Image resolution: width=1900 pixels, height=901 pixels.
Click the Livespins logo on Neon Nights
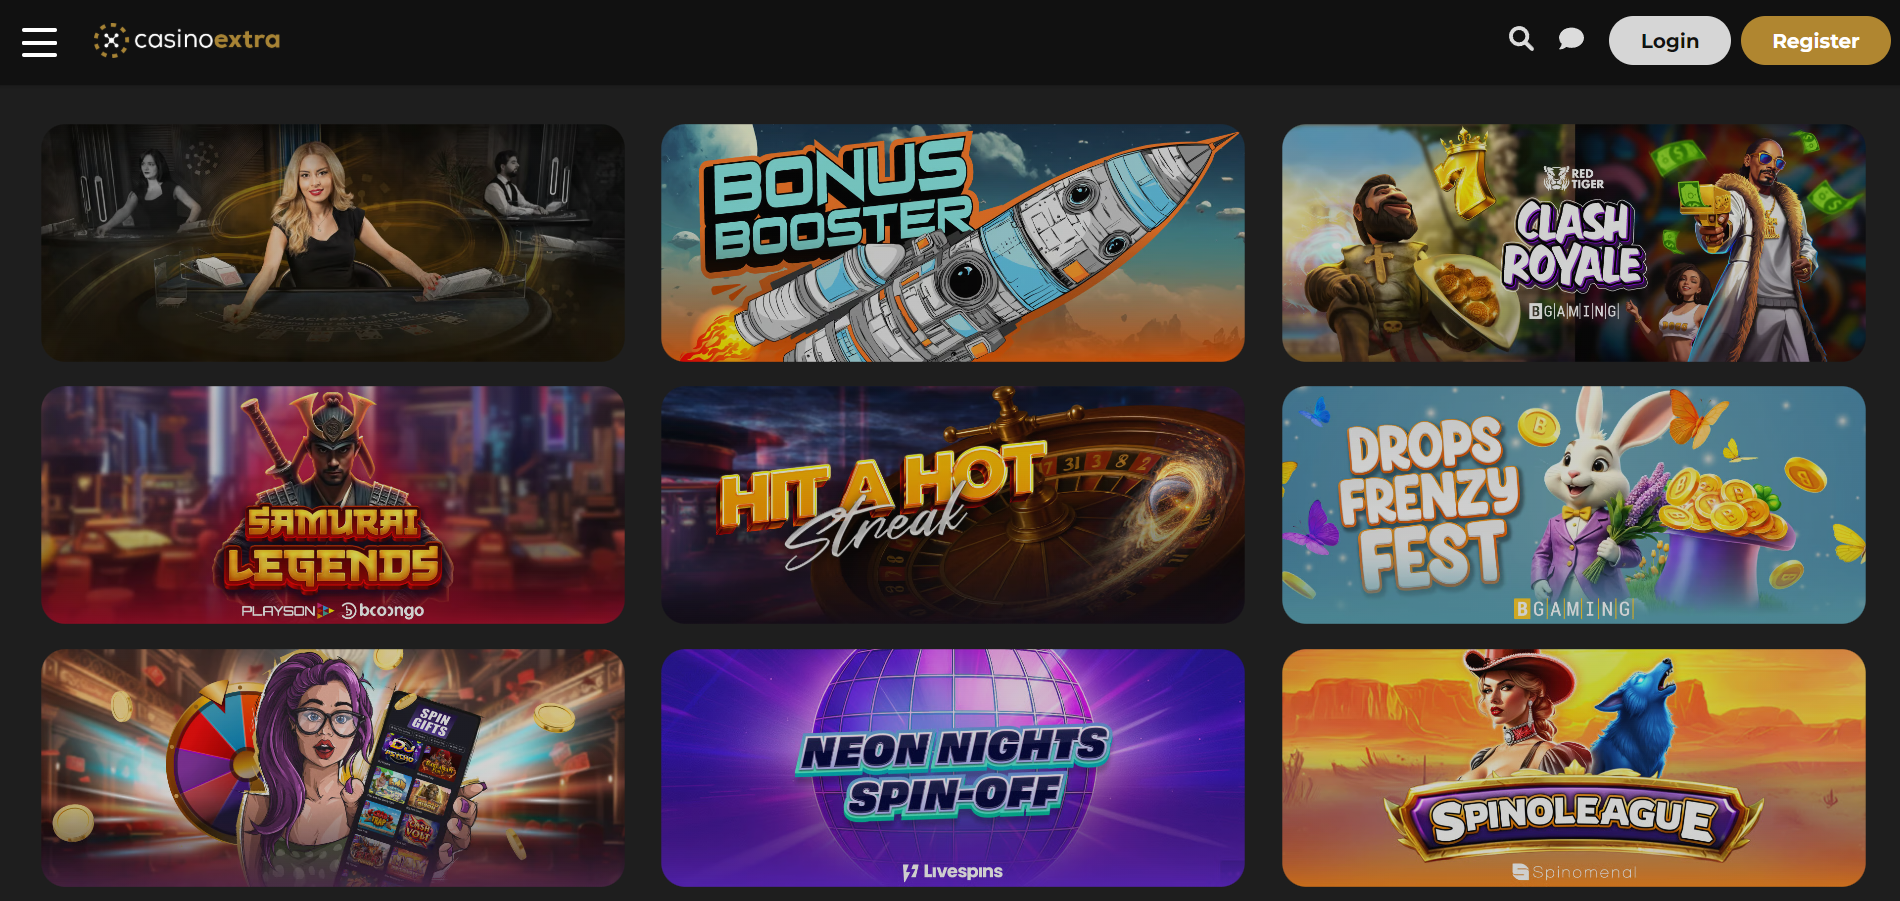[x=952, y=871]
